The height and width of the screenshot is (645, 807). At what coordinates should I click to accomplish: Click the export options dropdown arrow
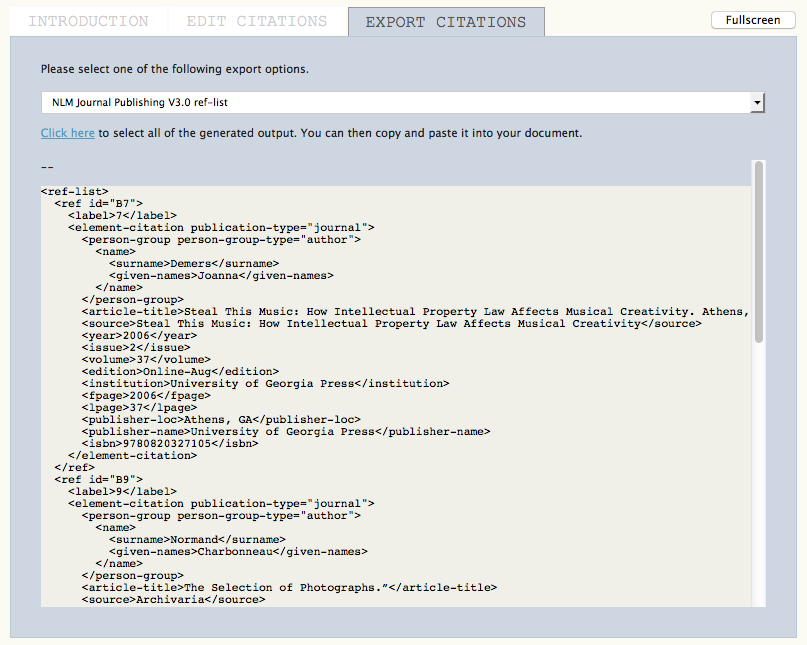tap(757, 102)
